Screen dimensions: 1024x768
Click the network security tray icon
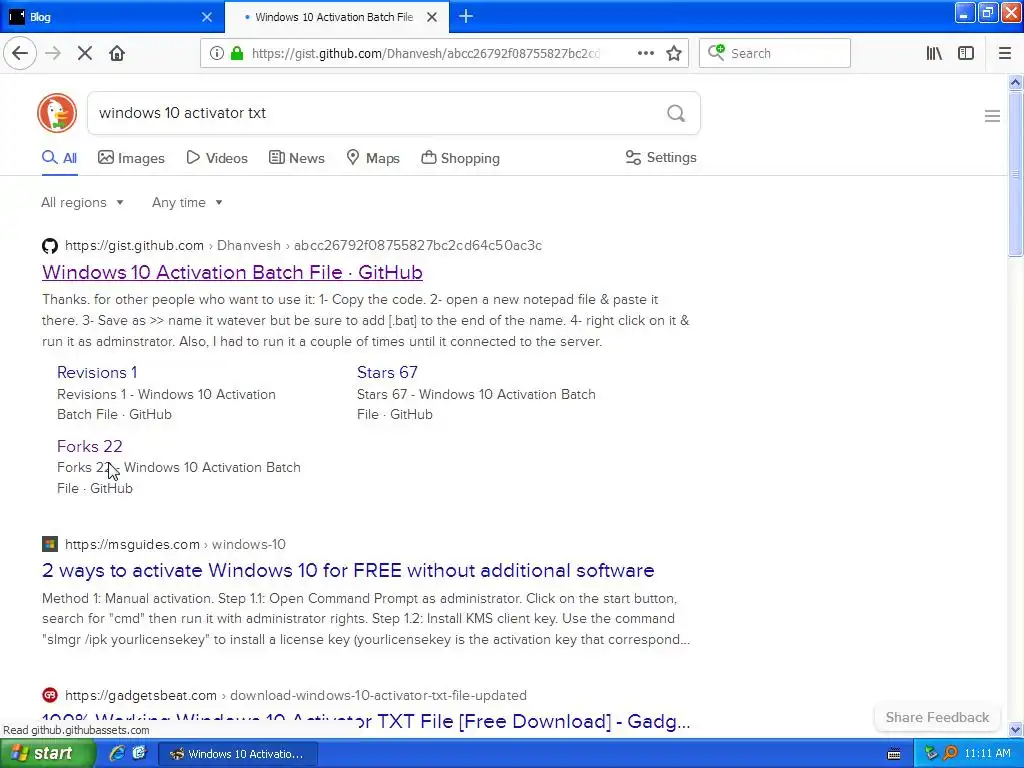click(931, 753)
